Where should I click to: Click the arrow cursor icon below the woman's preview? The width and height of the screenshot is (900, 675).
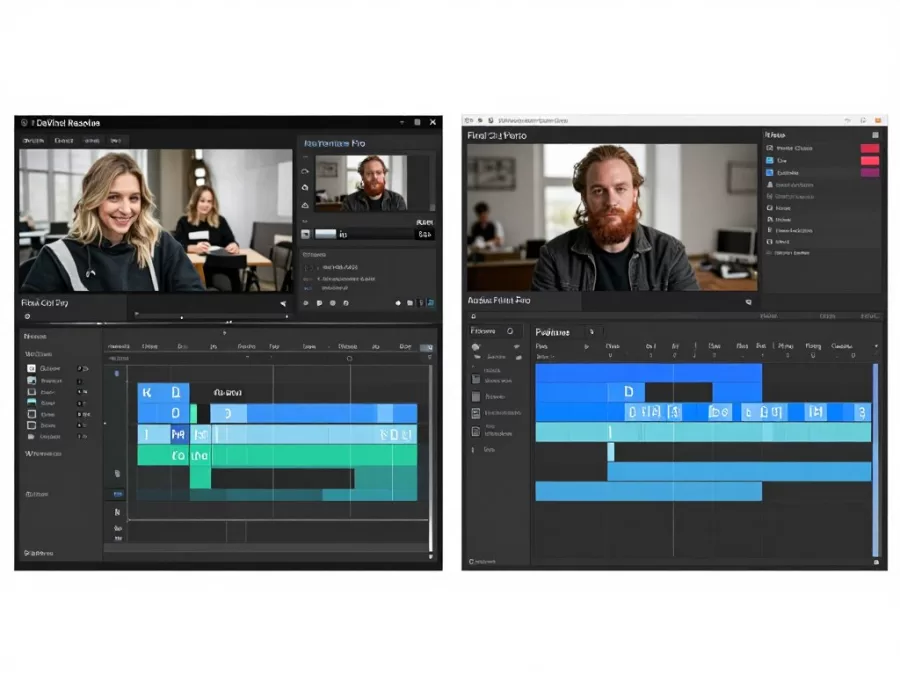pos(283,304)
